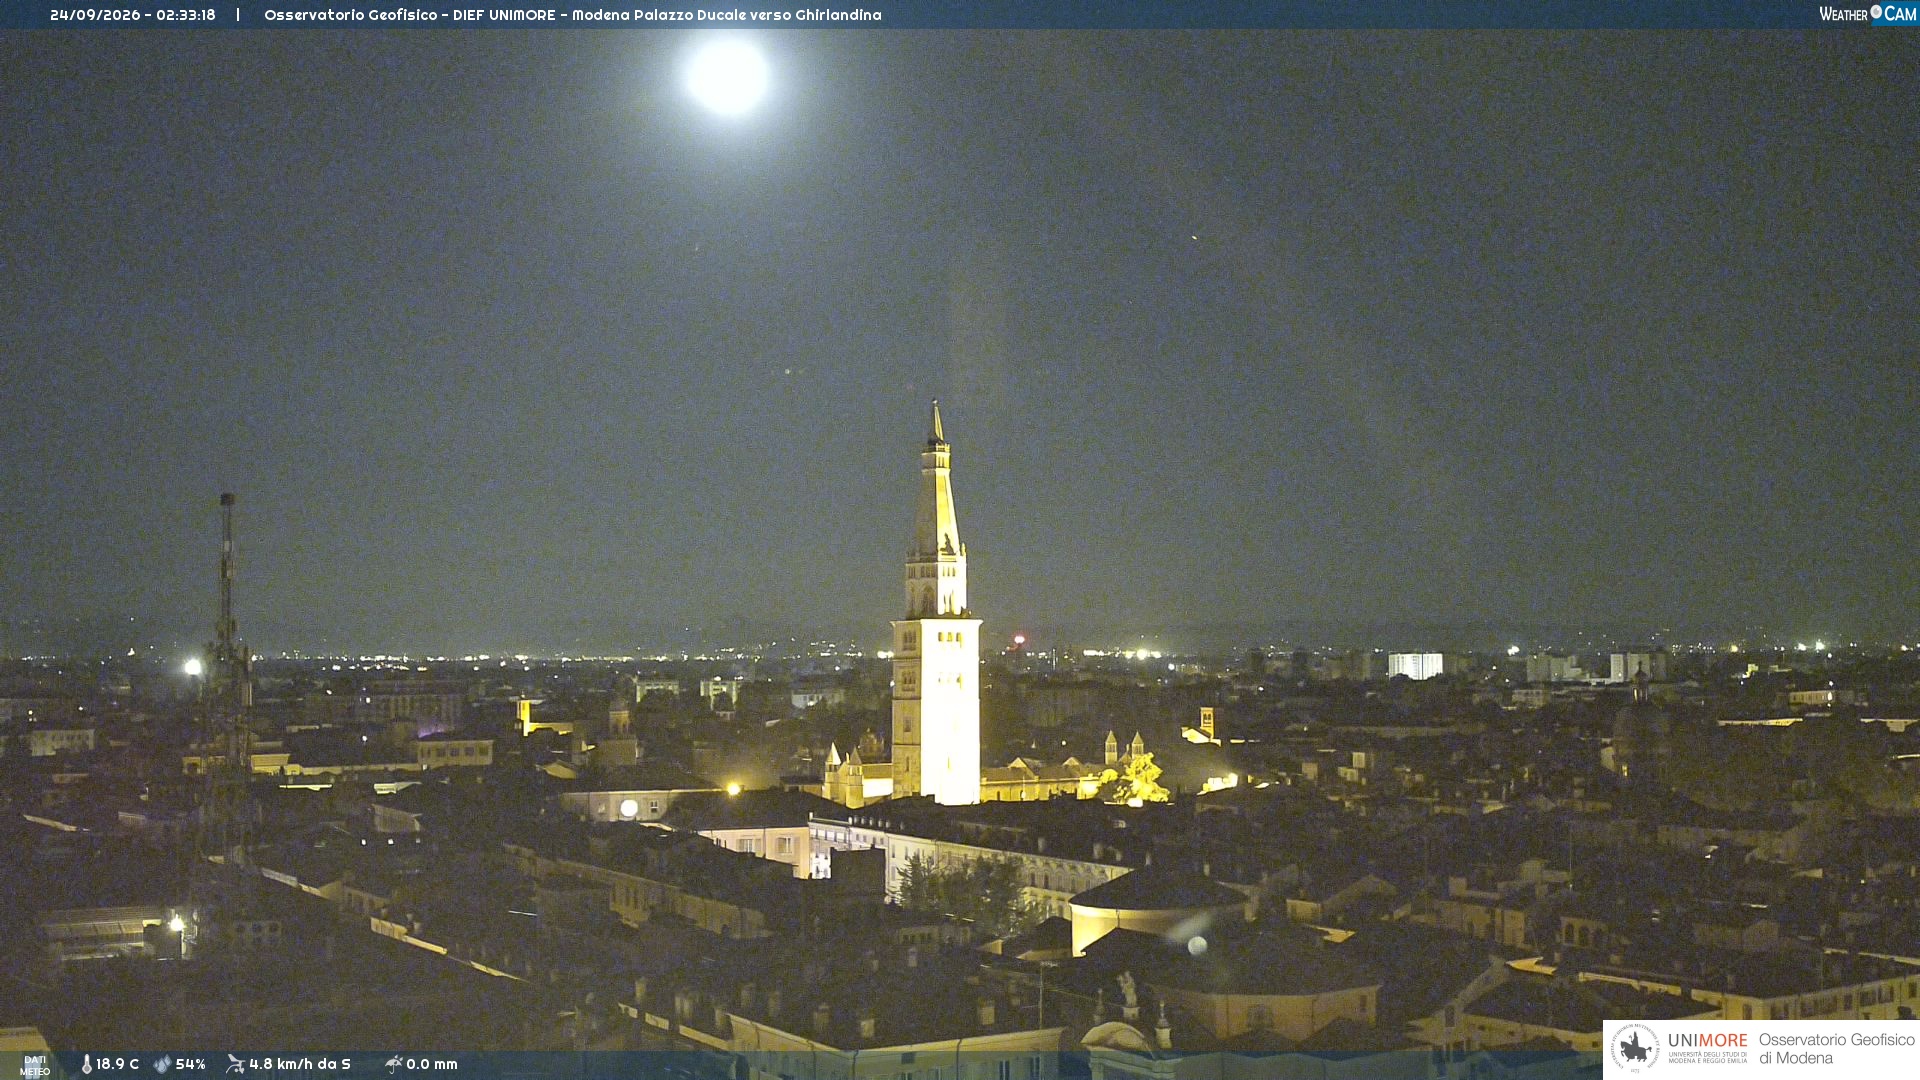This screenshot has width=1920, height=1080.
Task: Click the UNIMORE university seal emblem
Action: (x=1635, y=1048)
